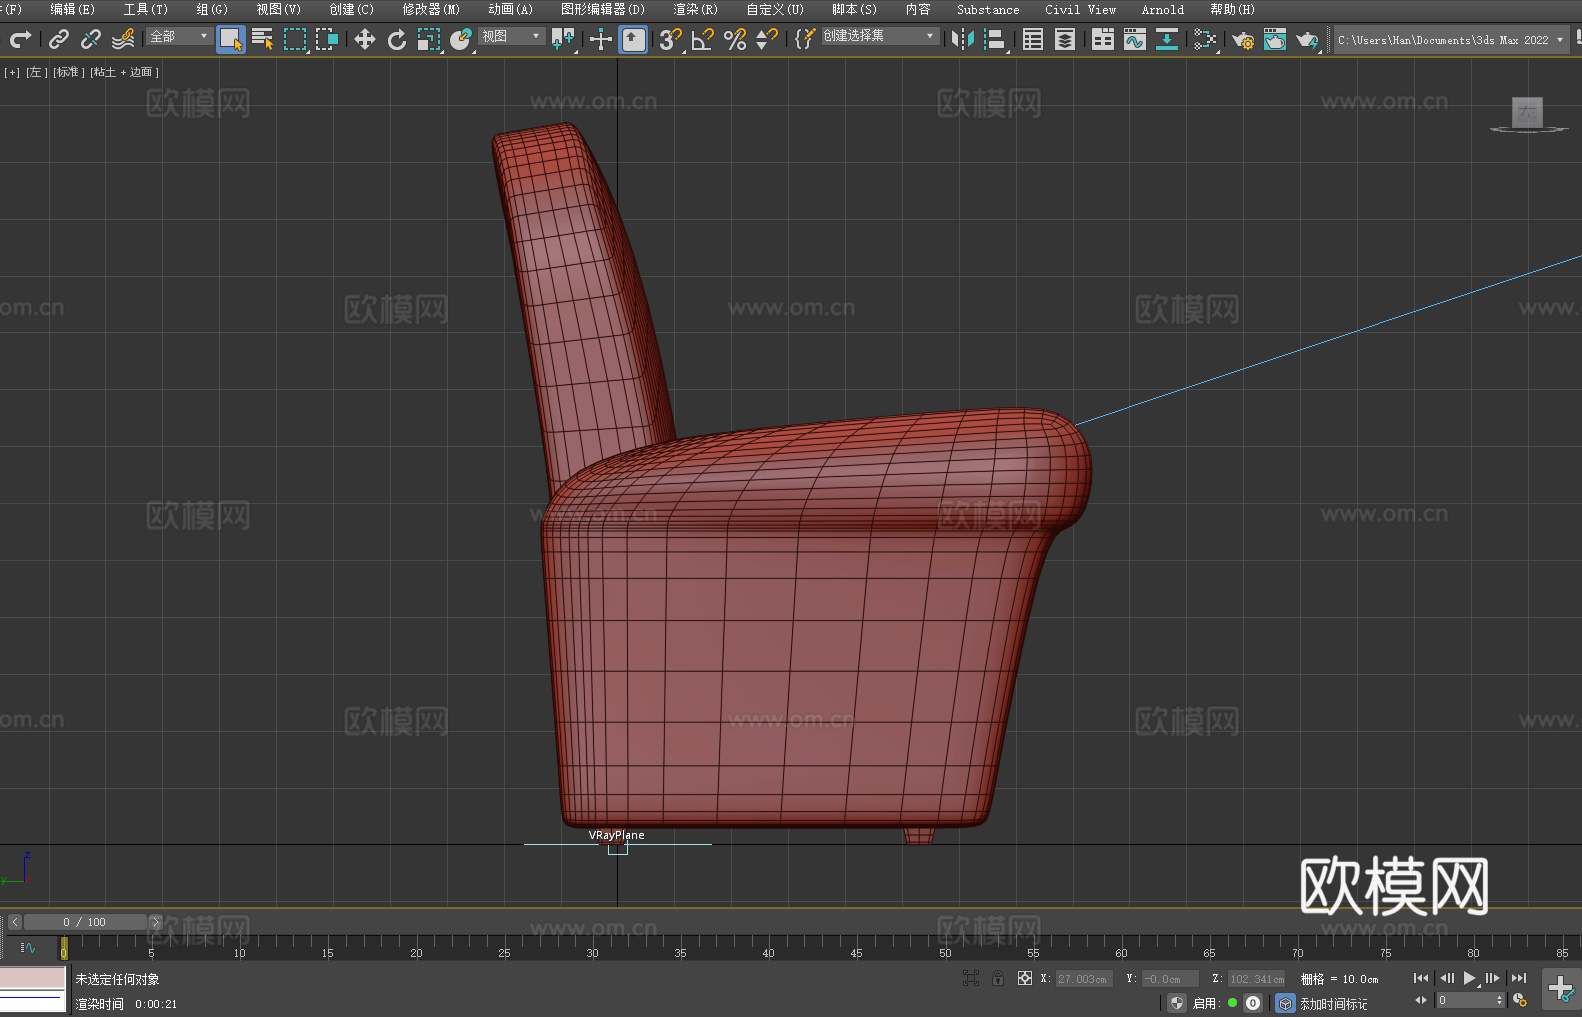This screenshot has width=1582, height=1017.
Task: Open Select by Name list
Action: coord(263,39)
